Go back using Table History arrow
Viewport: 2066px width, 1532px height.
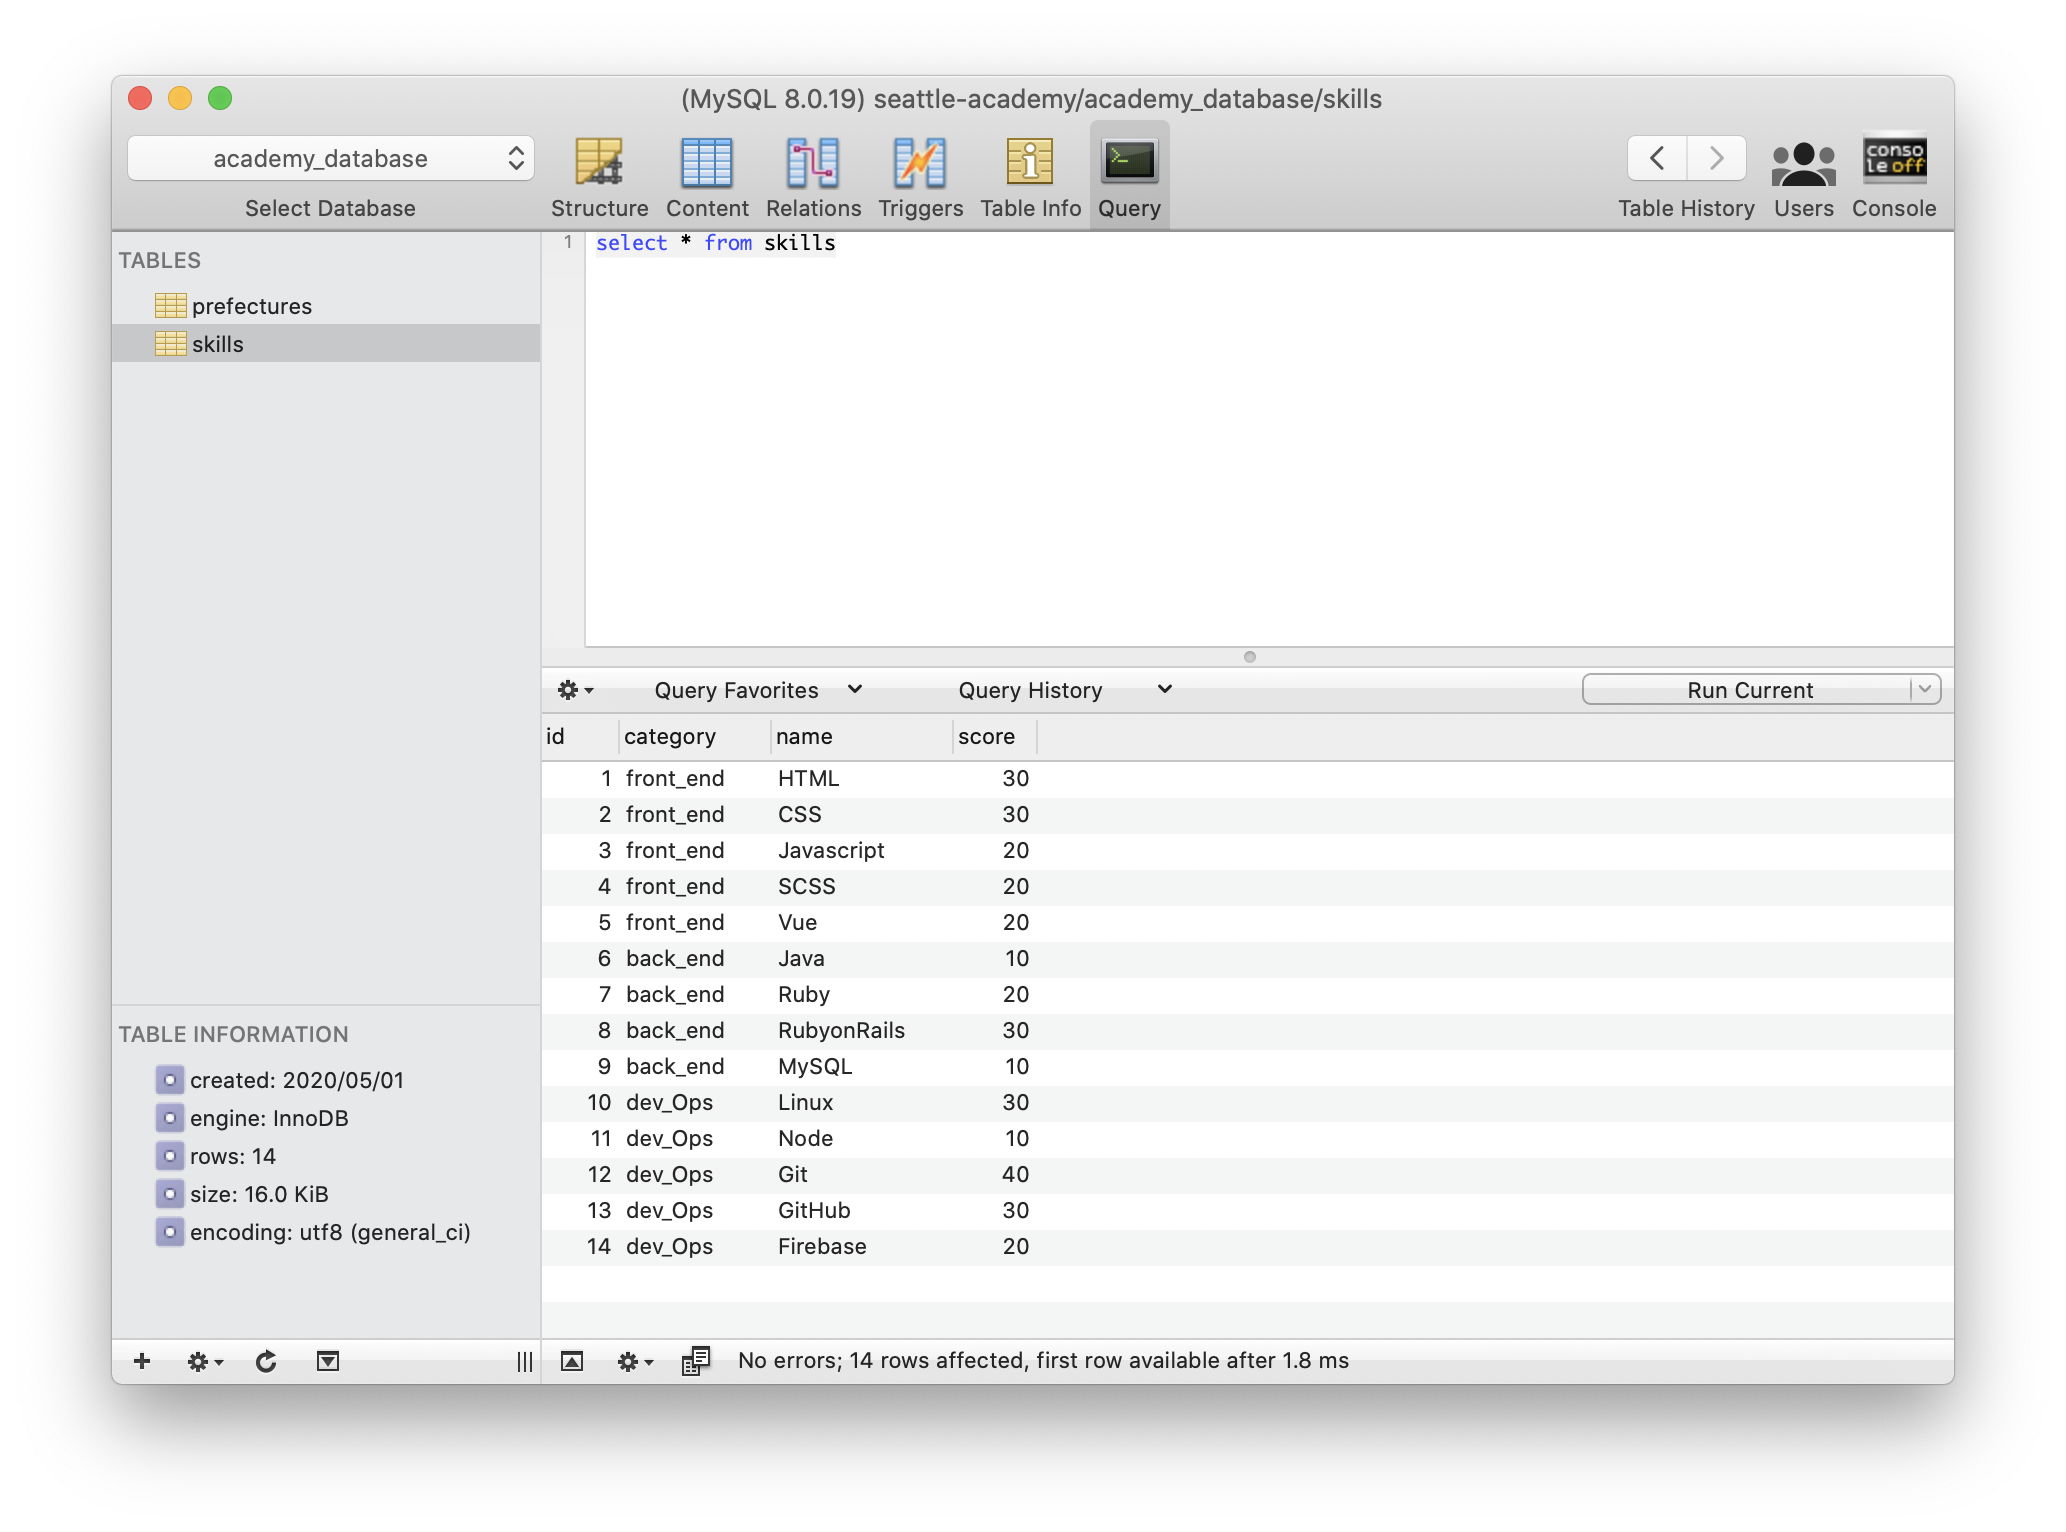[x=1655, y=157]
